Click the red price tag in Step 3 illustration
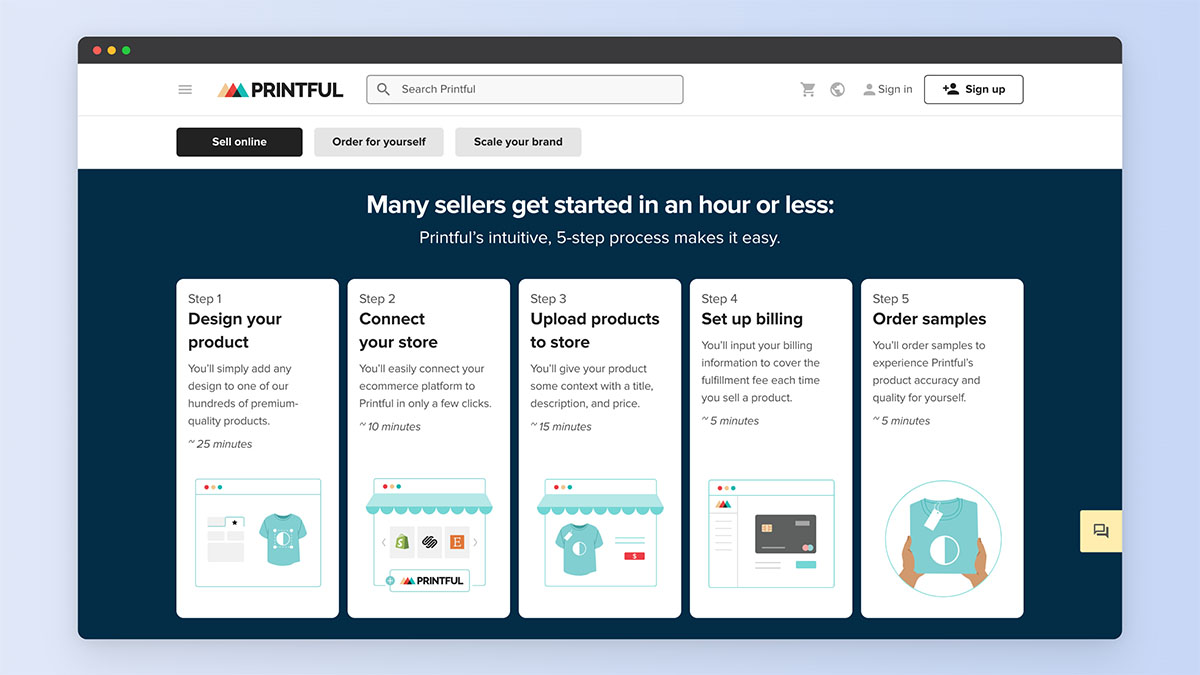This screenshot has height=675, width=1200. 633,555
